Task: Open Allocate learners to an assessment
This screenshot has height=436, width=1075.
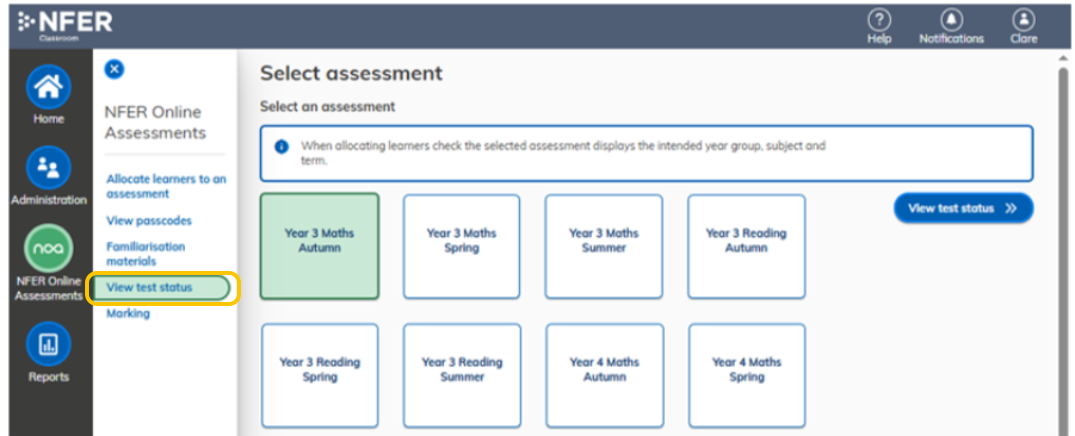Action: coord(166,186)
